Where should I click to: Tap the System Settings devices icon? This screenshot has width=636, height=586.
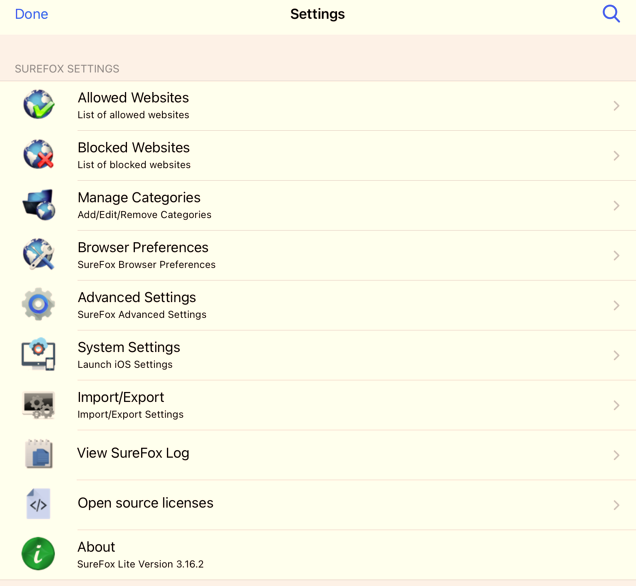click(38, 355)
